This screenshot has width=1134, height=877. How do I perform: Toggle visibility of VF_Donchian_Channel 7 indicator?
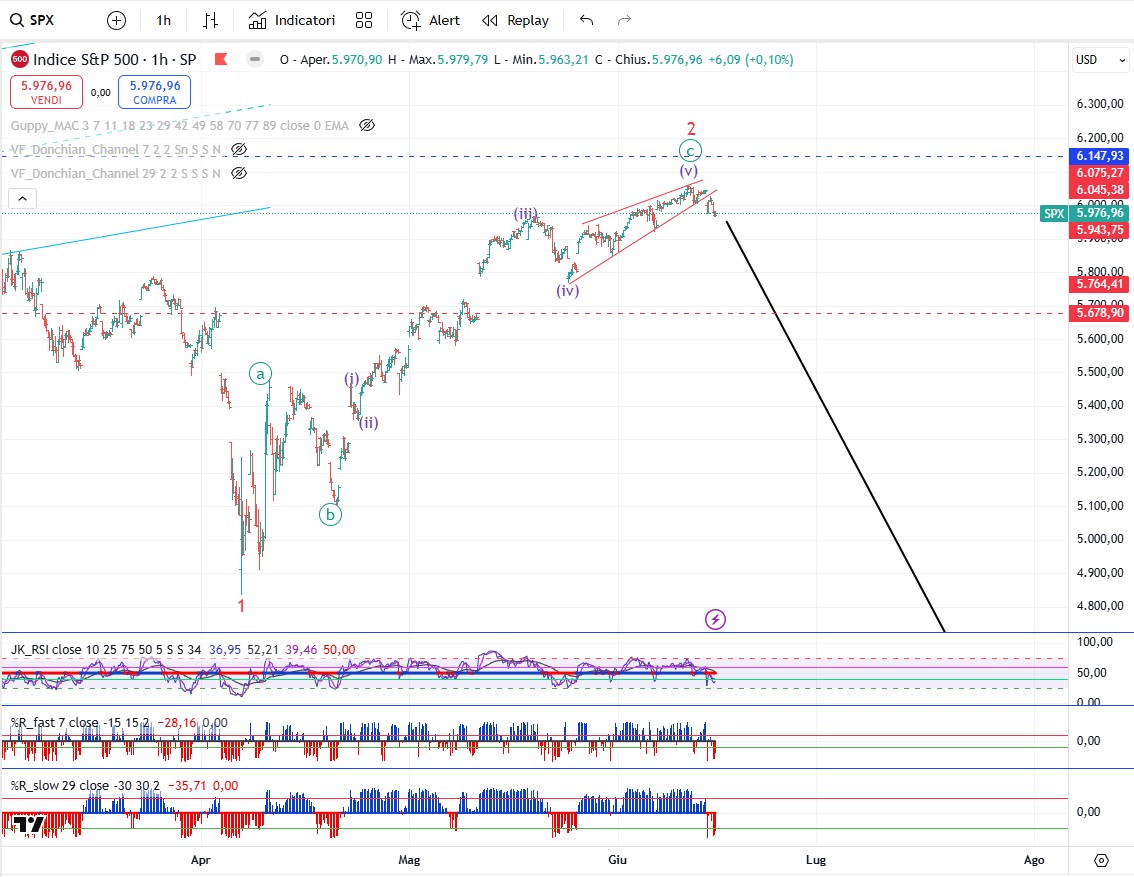(239, 150)
